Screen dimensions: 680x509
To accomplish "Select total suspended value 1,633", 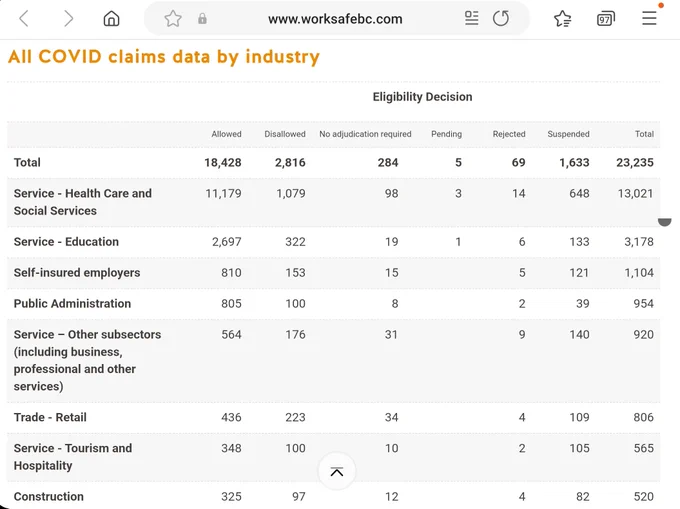I will (574, 163).
